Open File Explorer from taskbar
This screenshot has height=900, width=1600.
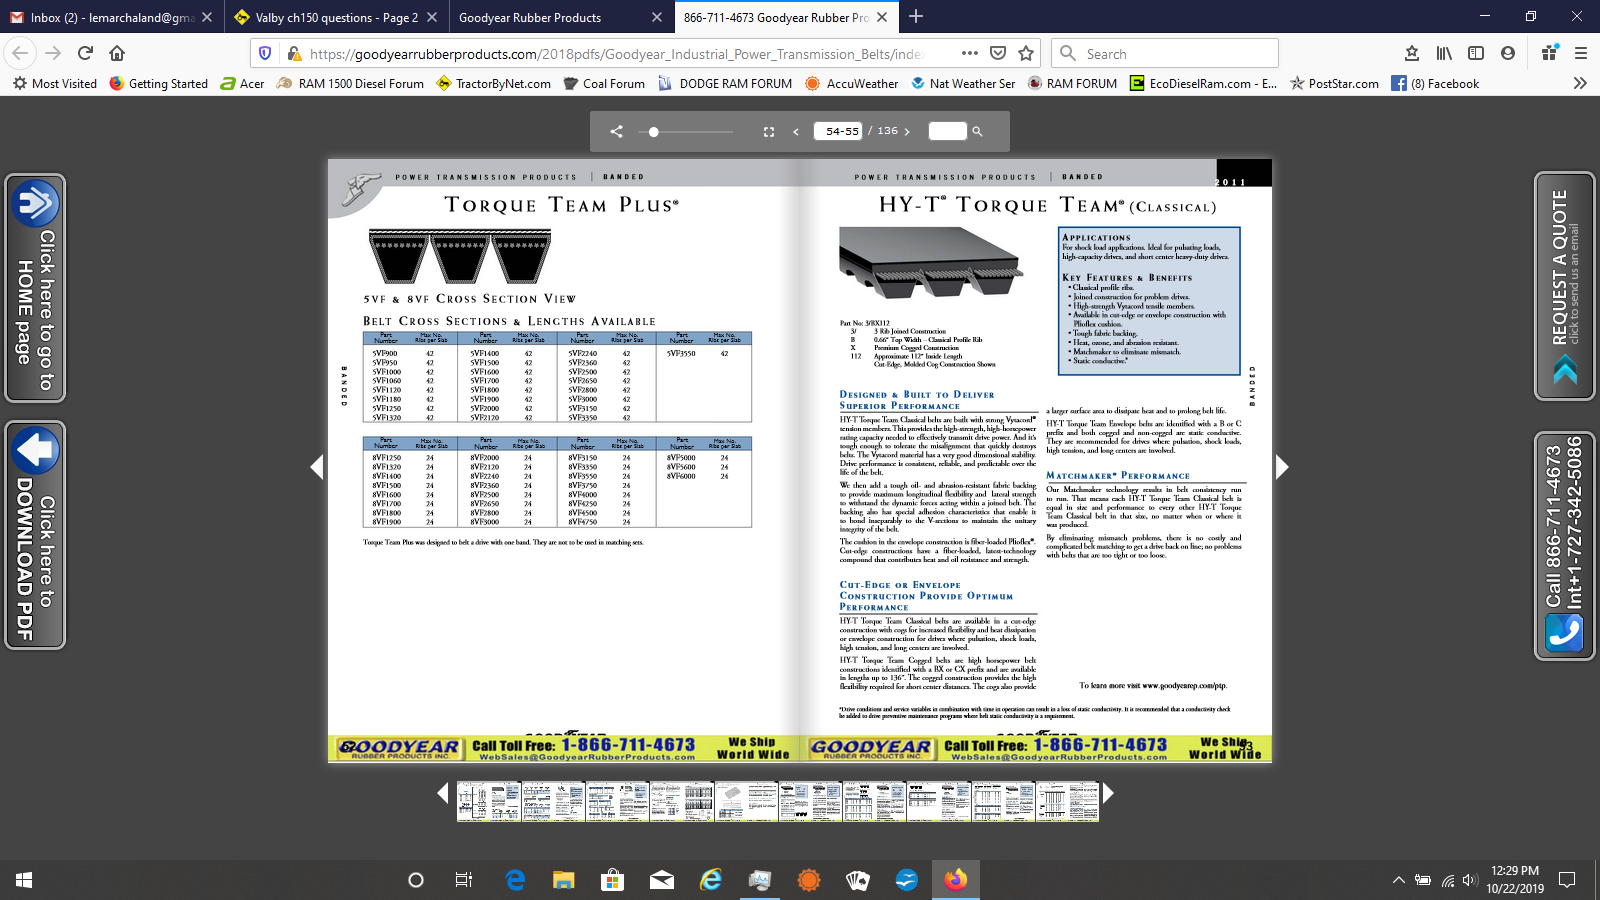click(x=564, y=880)
